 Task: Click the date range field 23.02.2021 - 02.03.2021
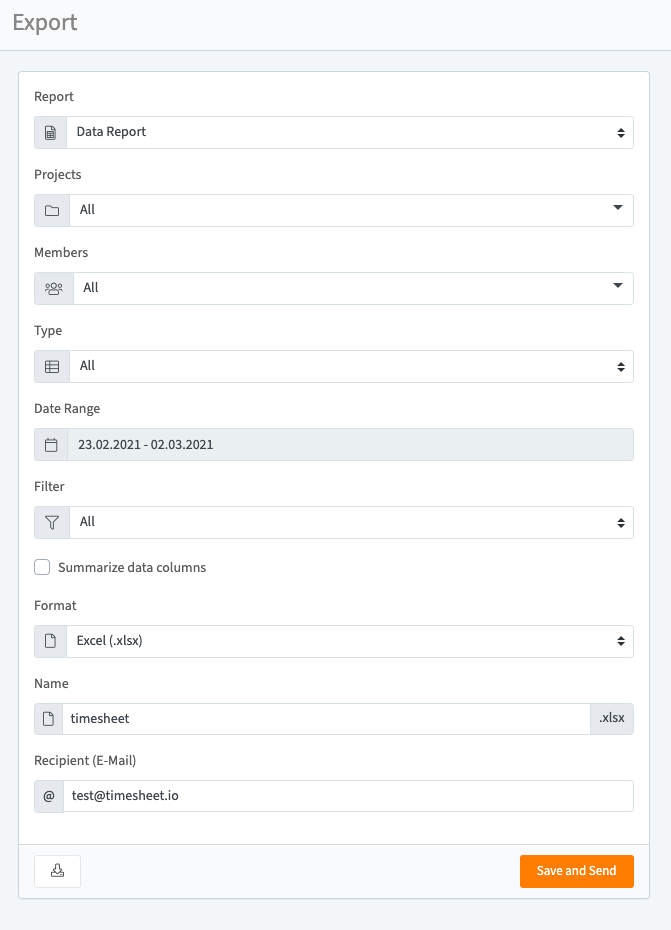349,444
